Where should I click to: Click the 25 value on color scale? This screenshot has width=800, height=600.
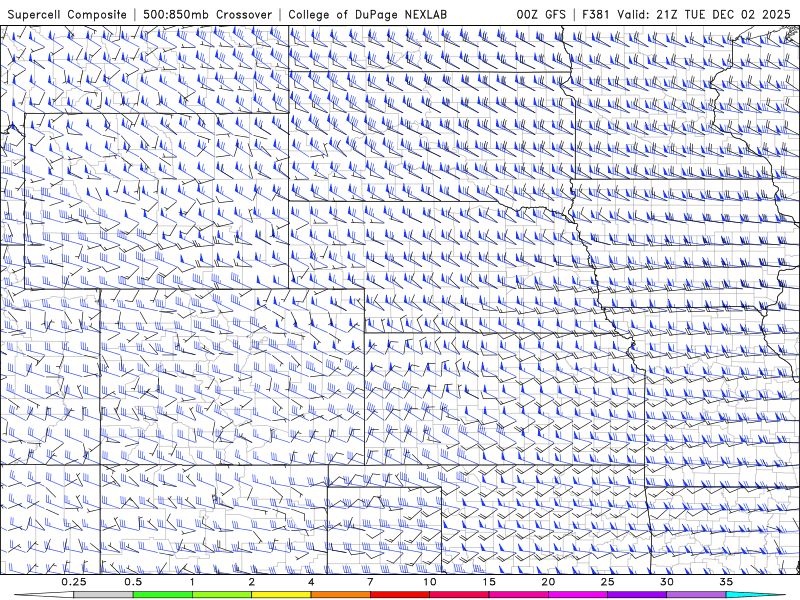pyautogui.click(x=608, y=582)
